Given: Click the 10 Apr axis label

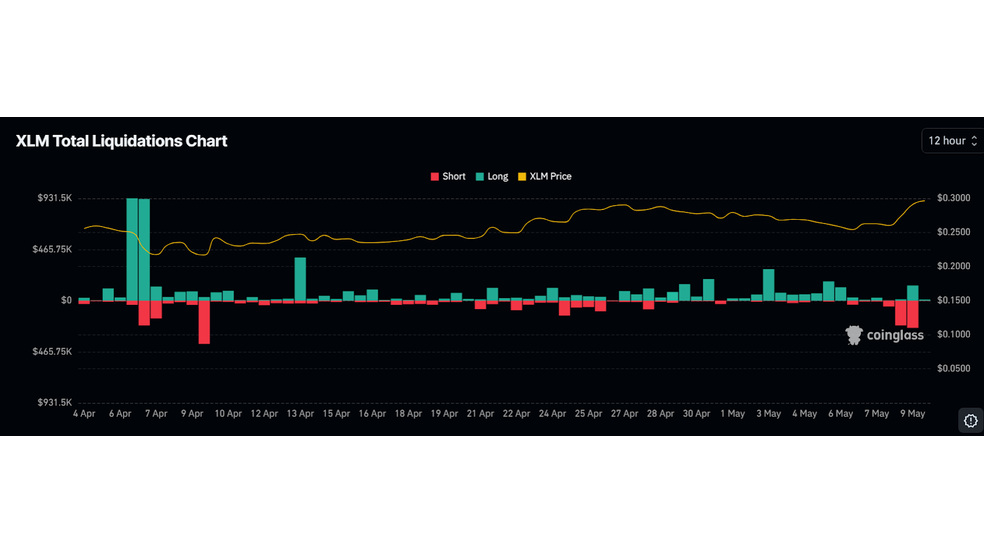Looking at the screenshot, I should click(x=228, y=413).
